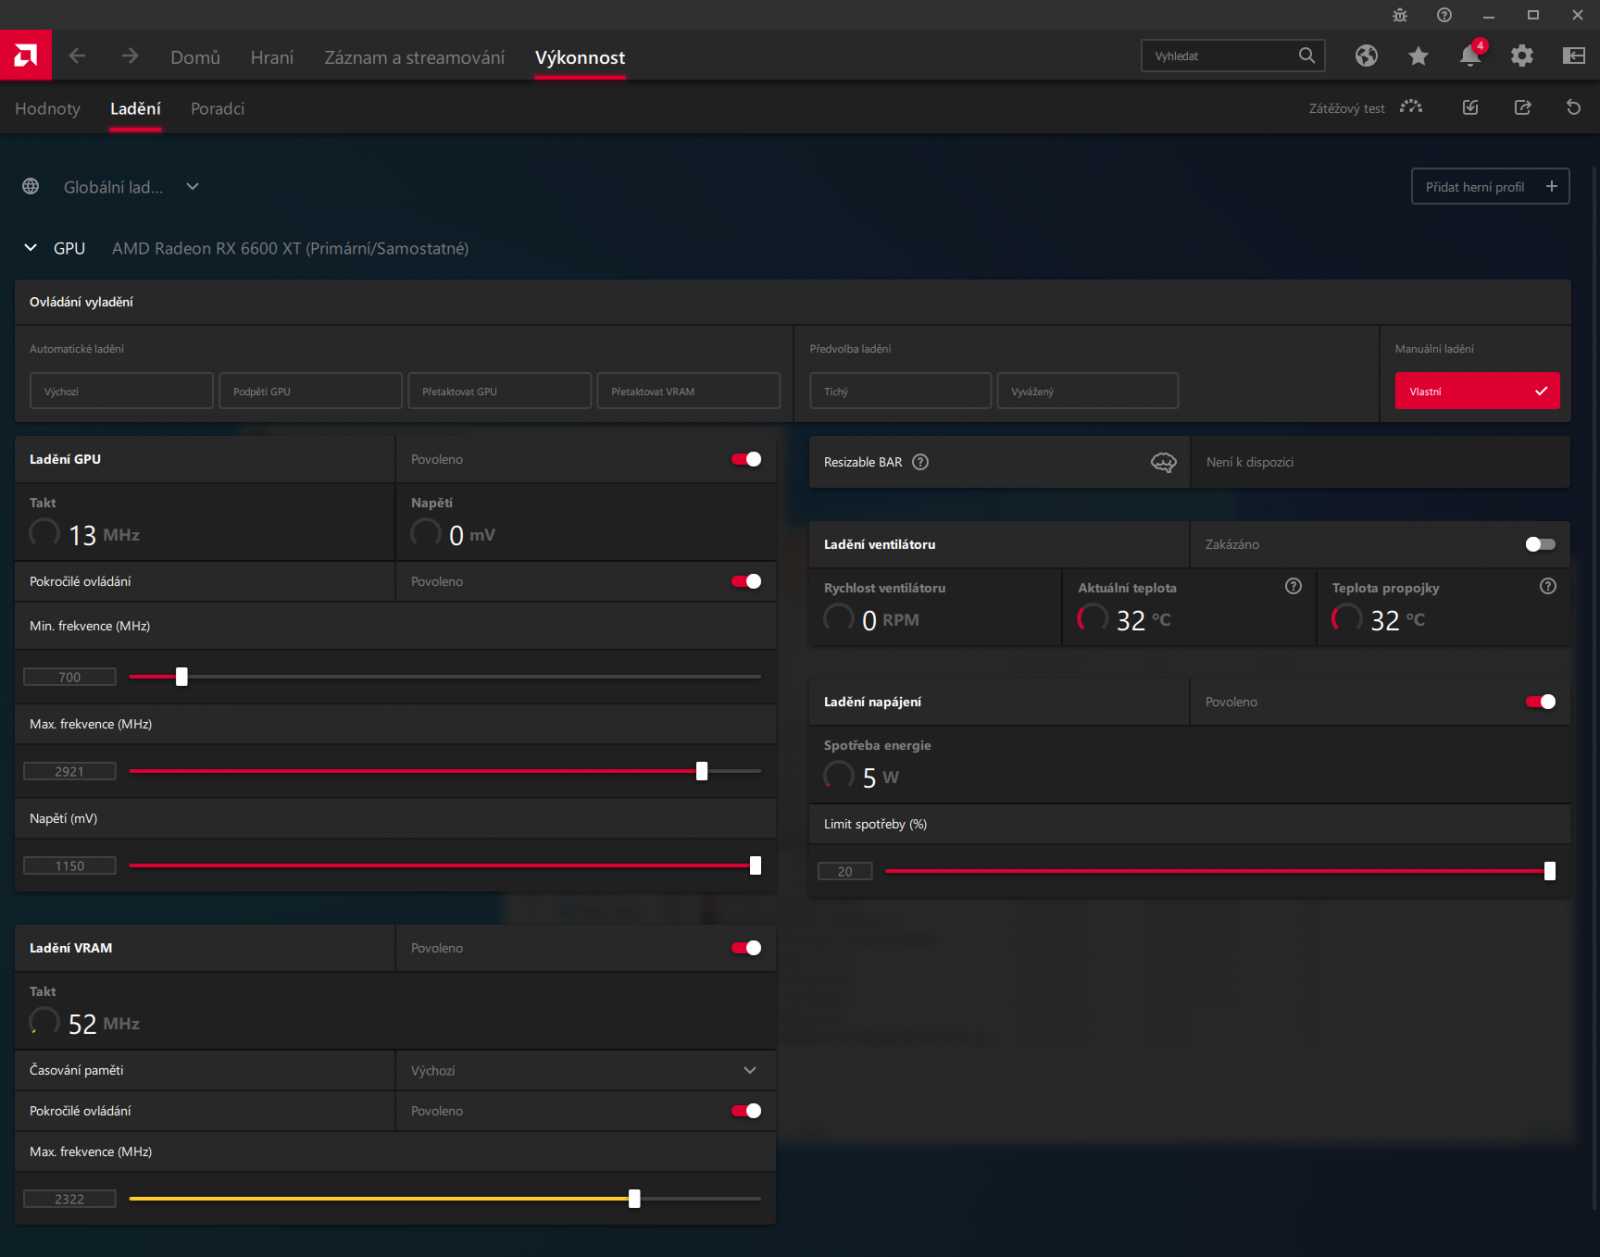The image size is (1600, 1257).
Task: Expand the Globální ladění dropdown
Action: 192,186
